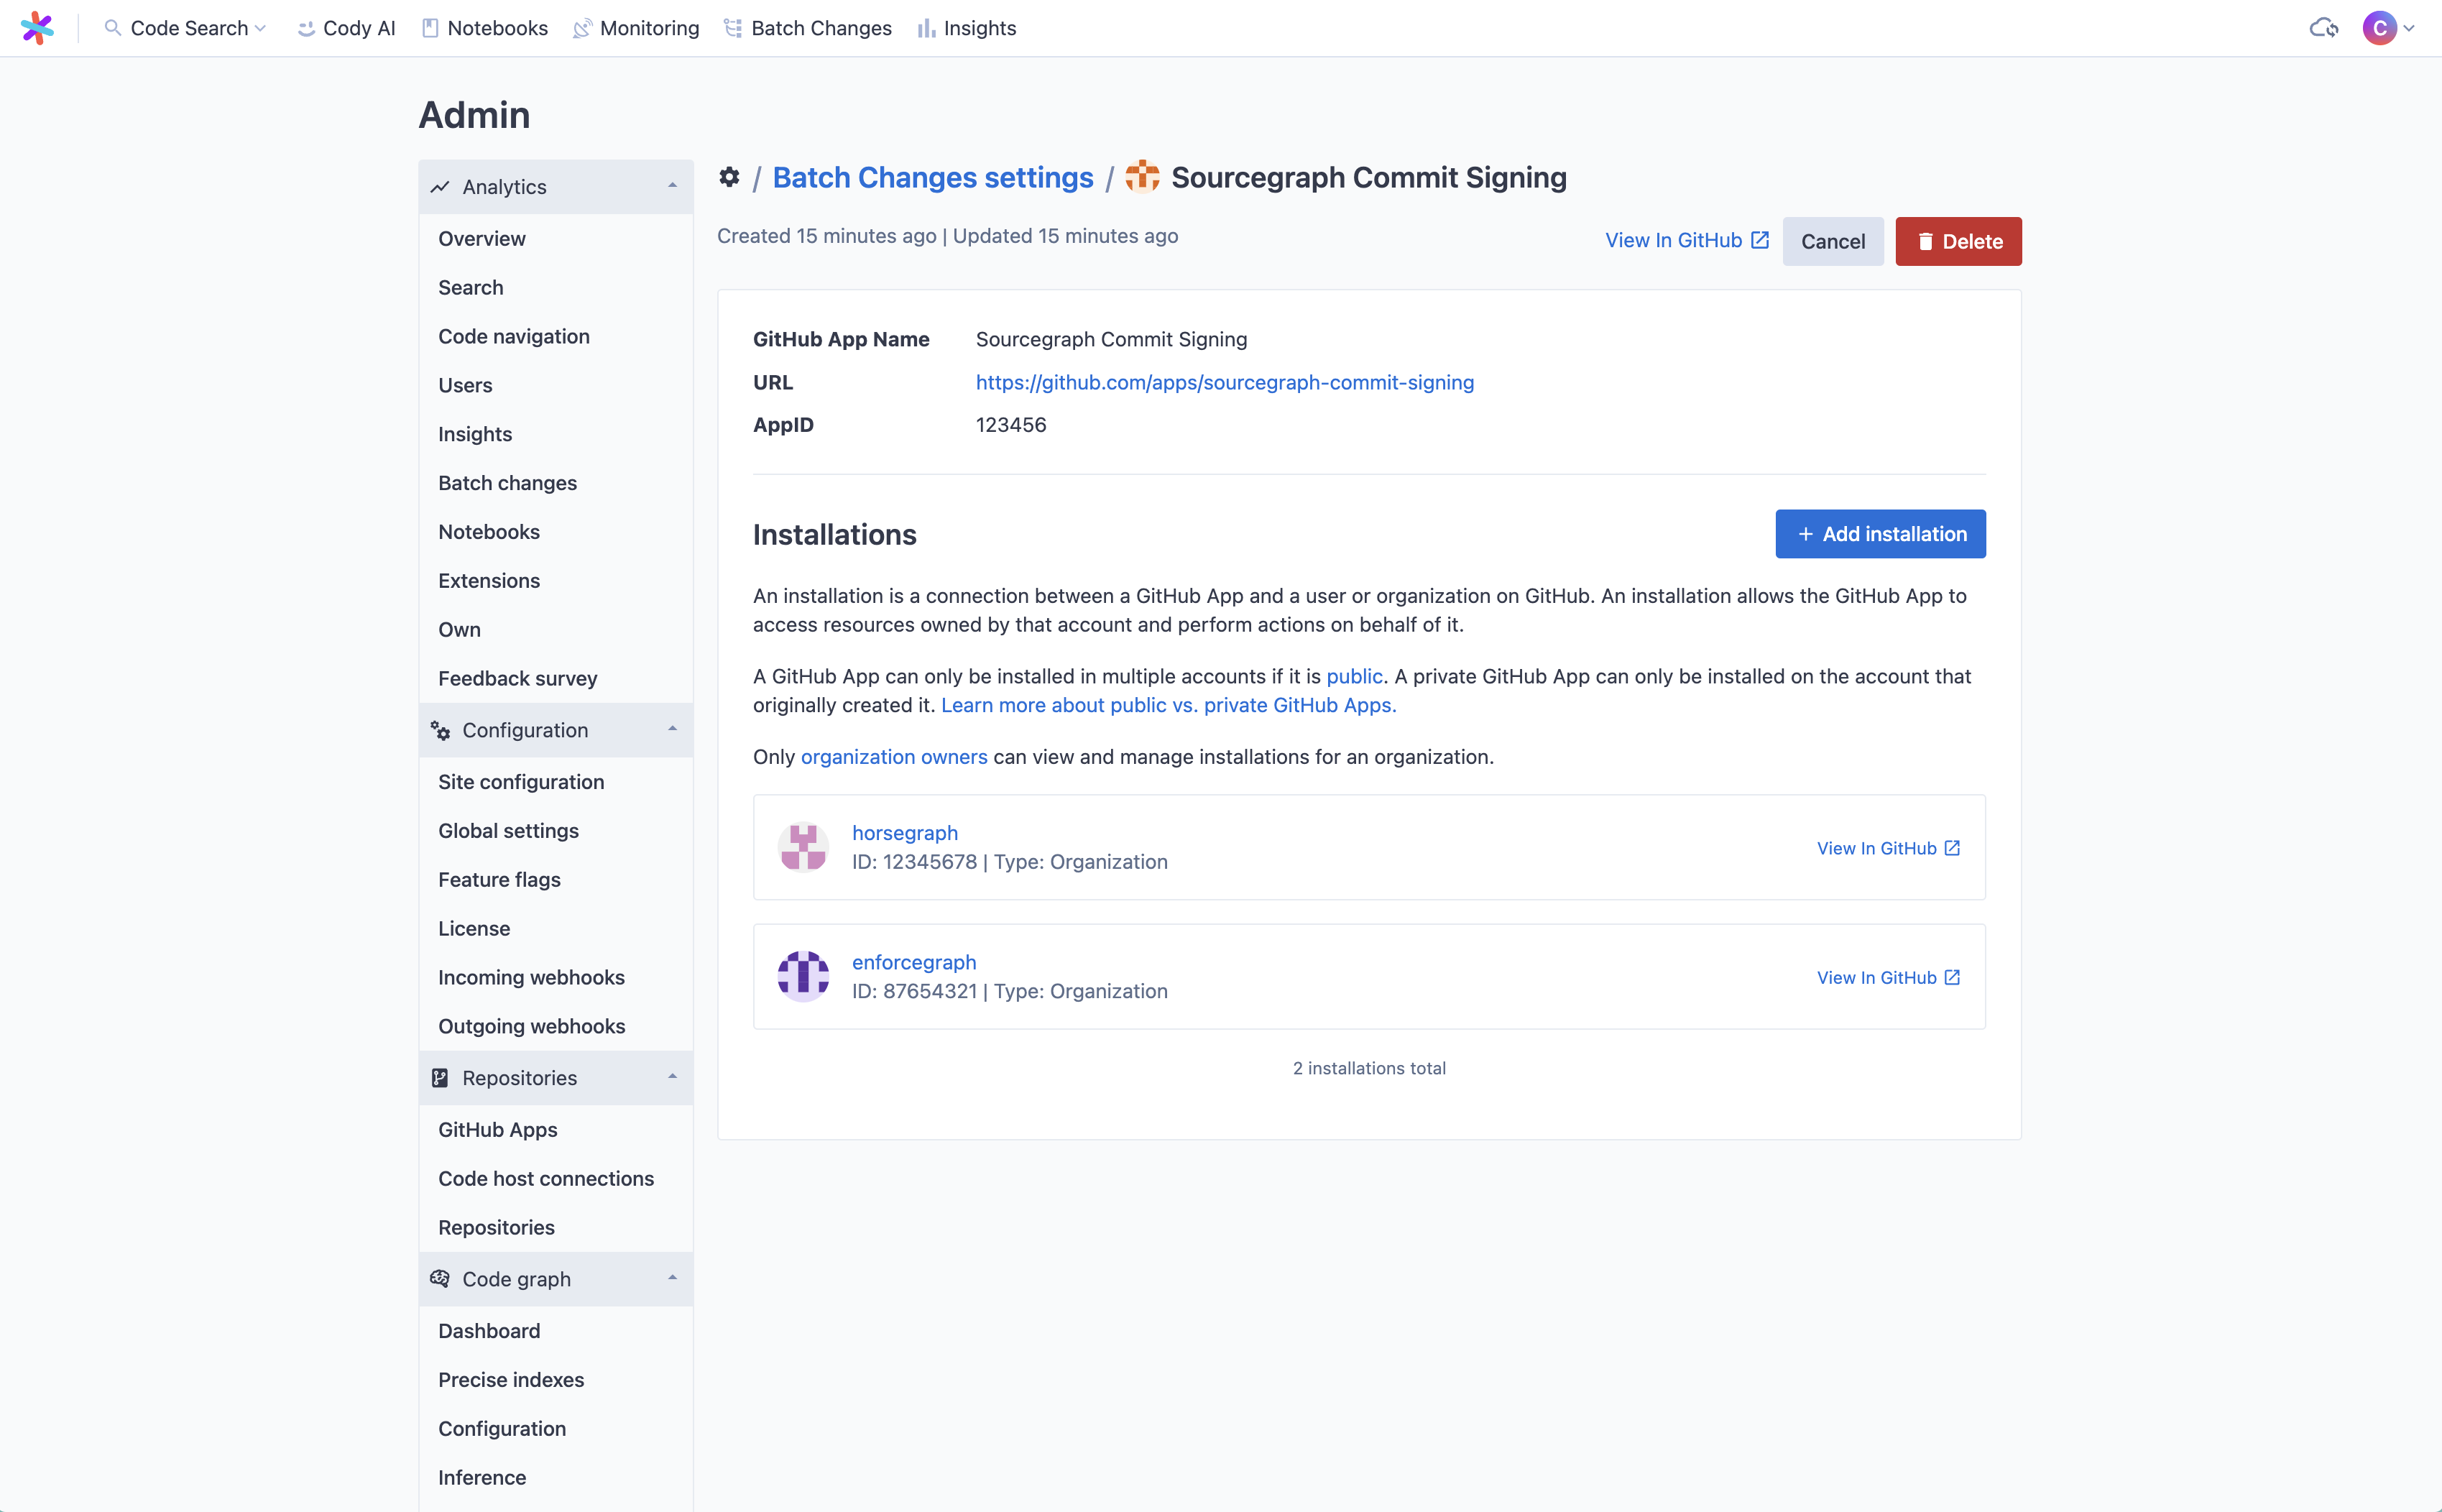Screen dimensions: 2442x1512
Task: Click the Sourcegraph Commit Signing app icon
Action: pyautogui.click(x=1143, y=176)
